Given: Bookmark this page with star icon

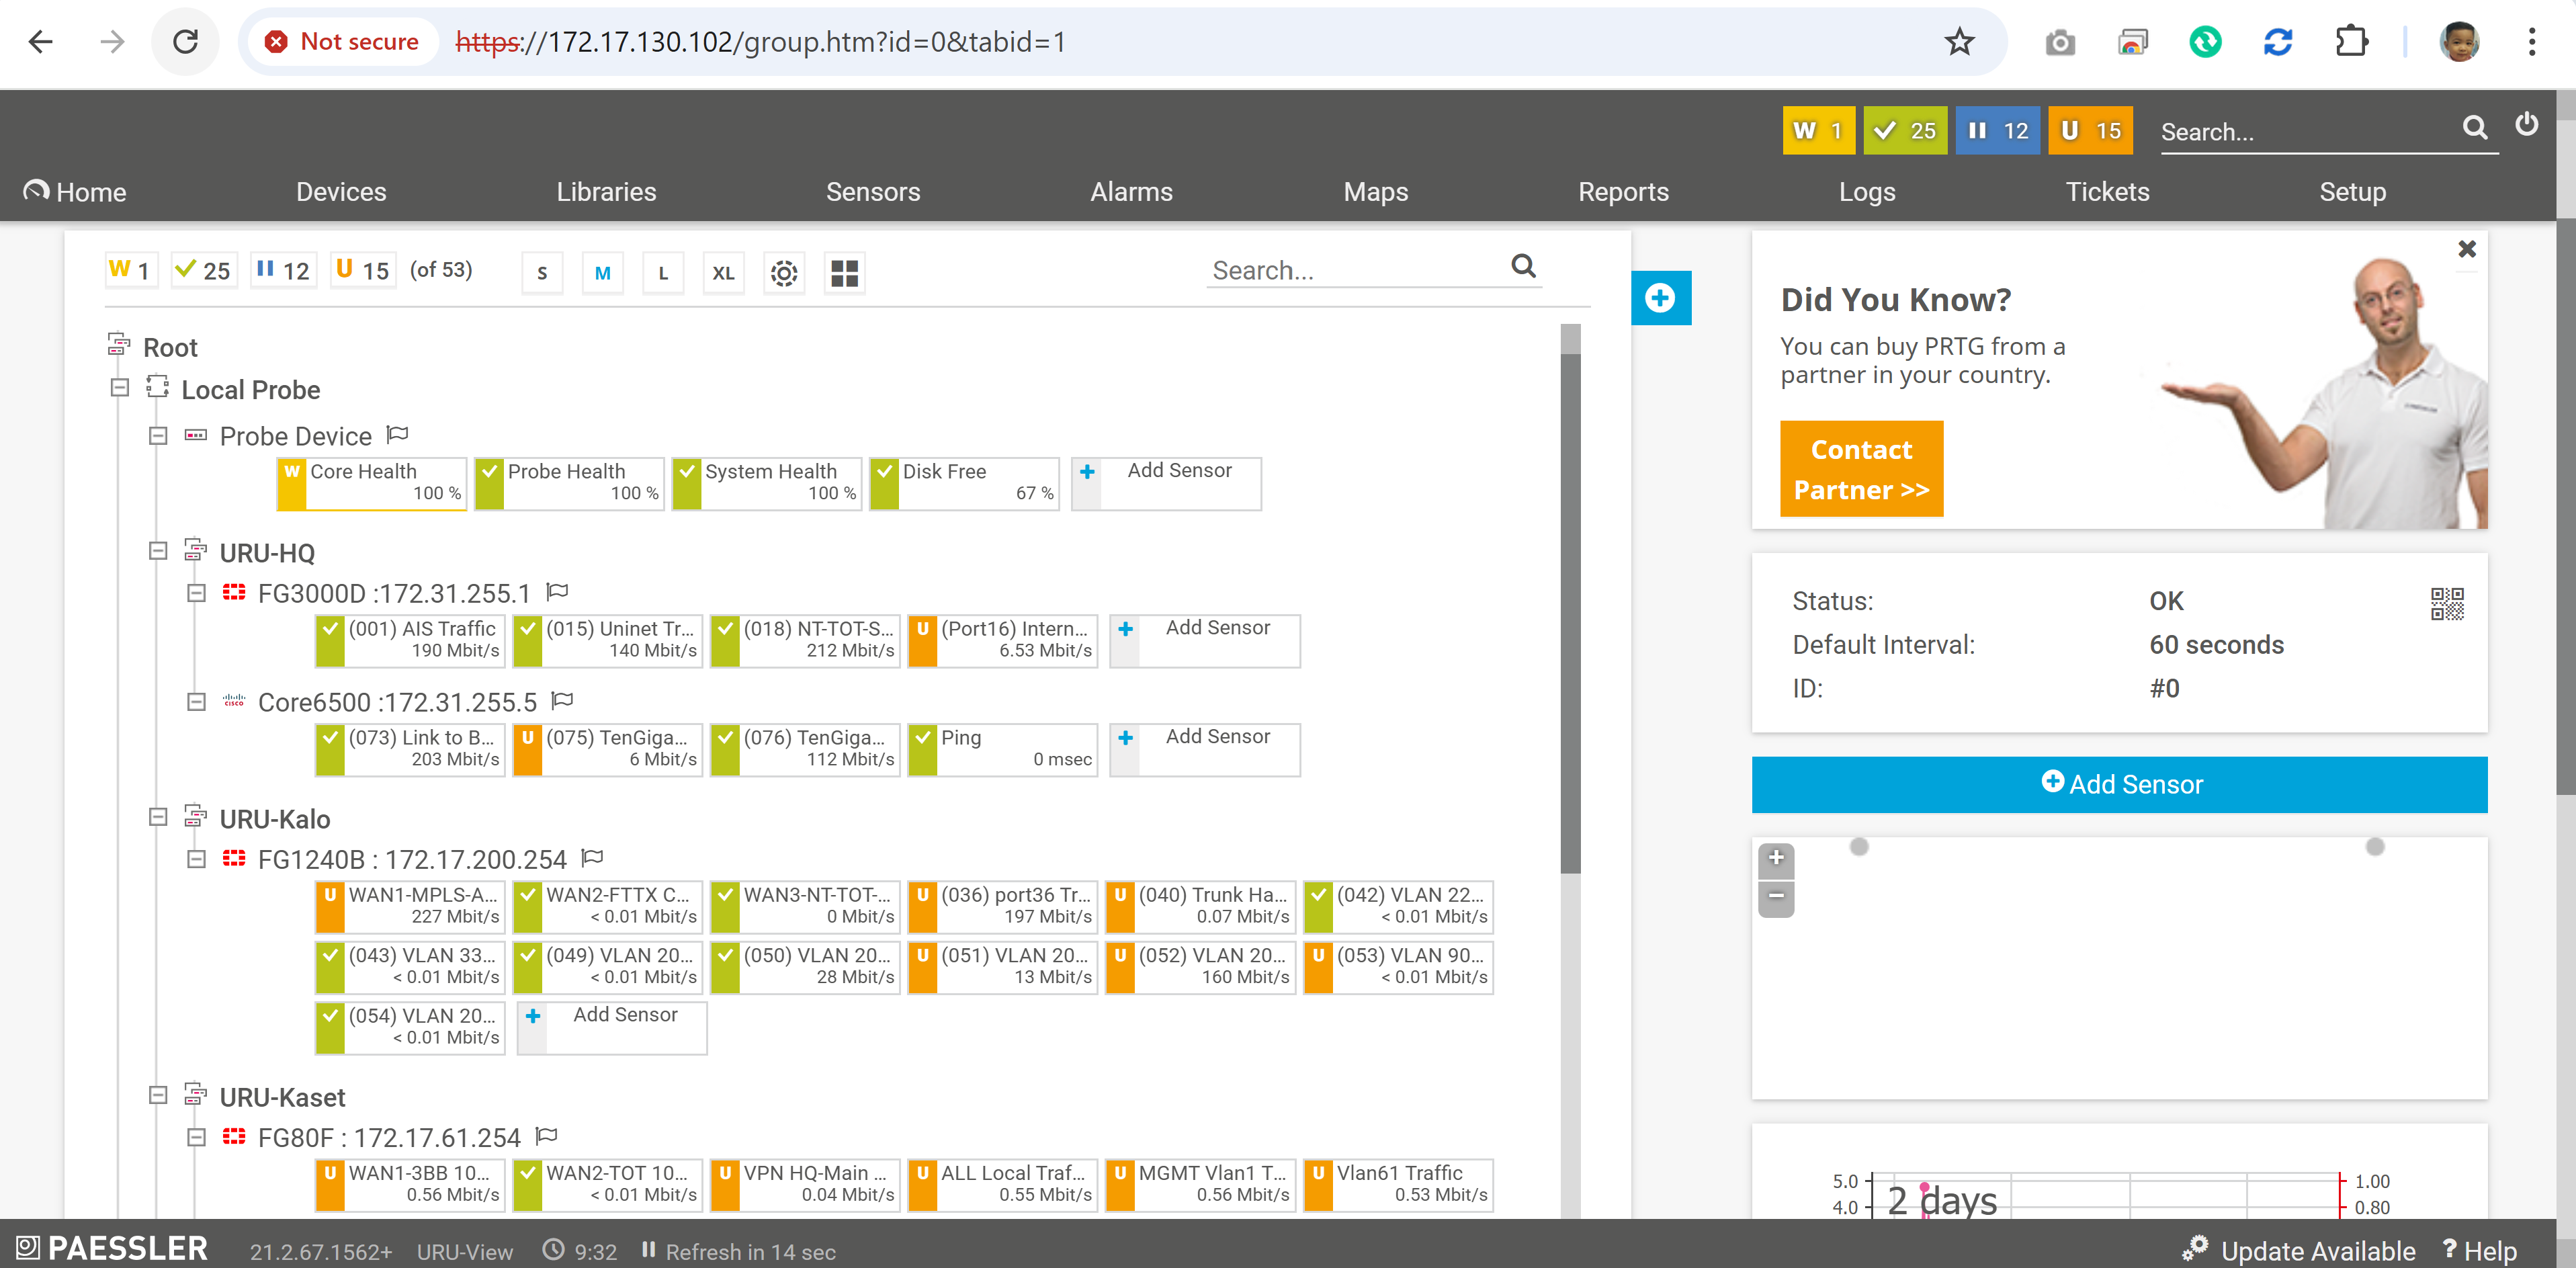Looking at the screenshot, I should 1959,42.
